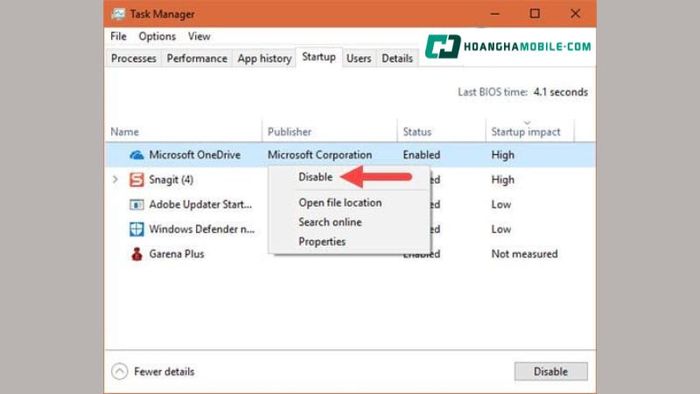
Task: Sort by the Status column header
Action: click(x=417, y=132)
